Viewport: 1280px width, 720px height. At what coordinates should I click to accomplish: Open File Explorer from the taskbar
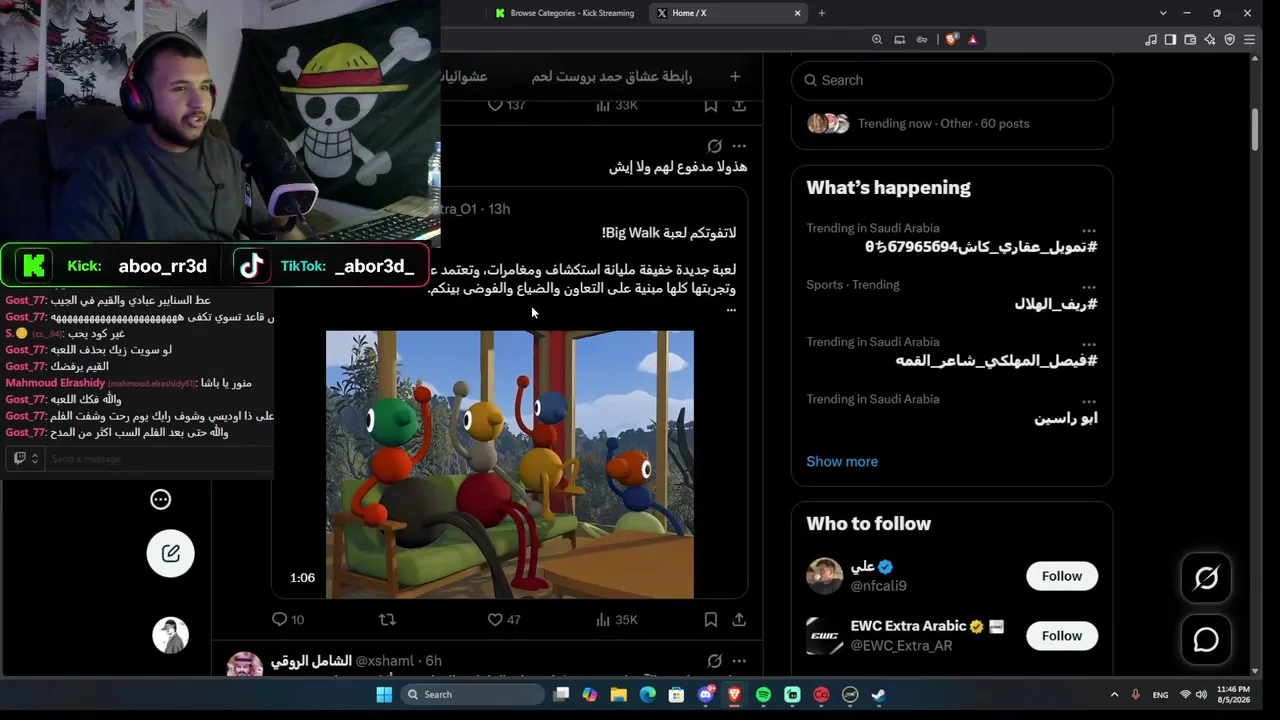click(x=618, y=695)
